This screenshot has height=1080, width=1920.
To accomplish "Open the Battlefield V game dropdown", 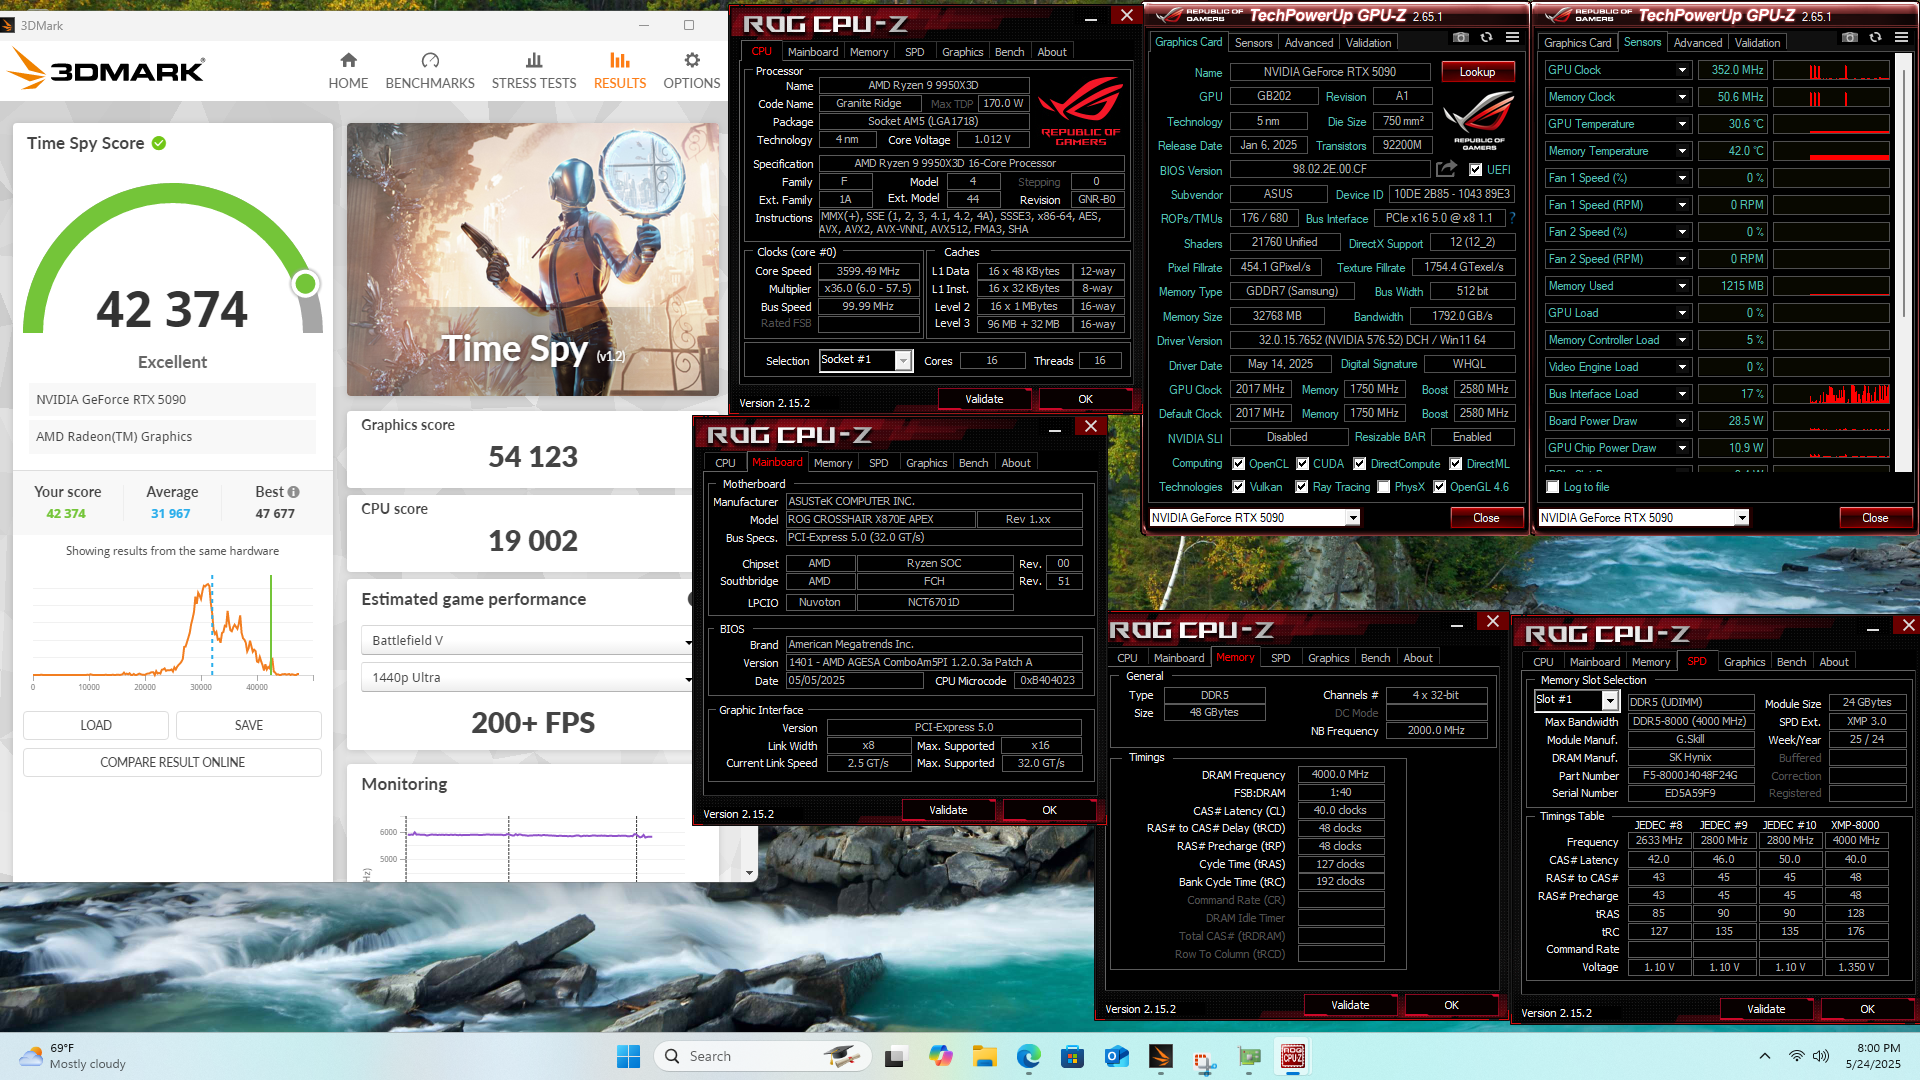I will pyautogui.click(x=527, y=641).
